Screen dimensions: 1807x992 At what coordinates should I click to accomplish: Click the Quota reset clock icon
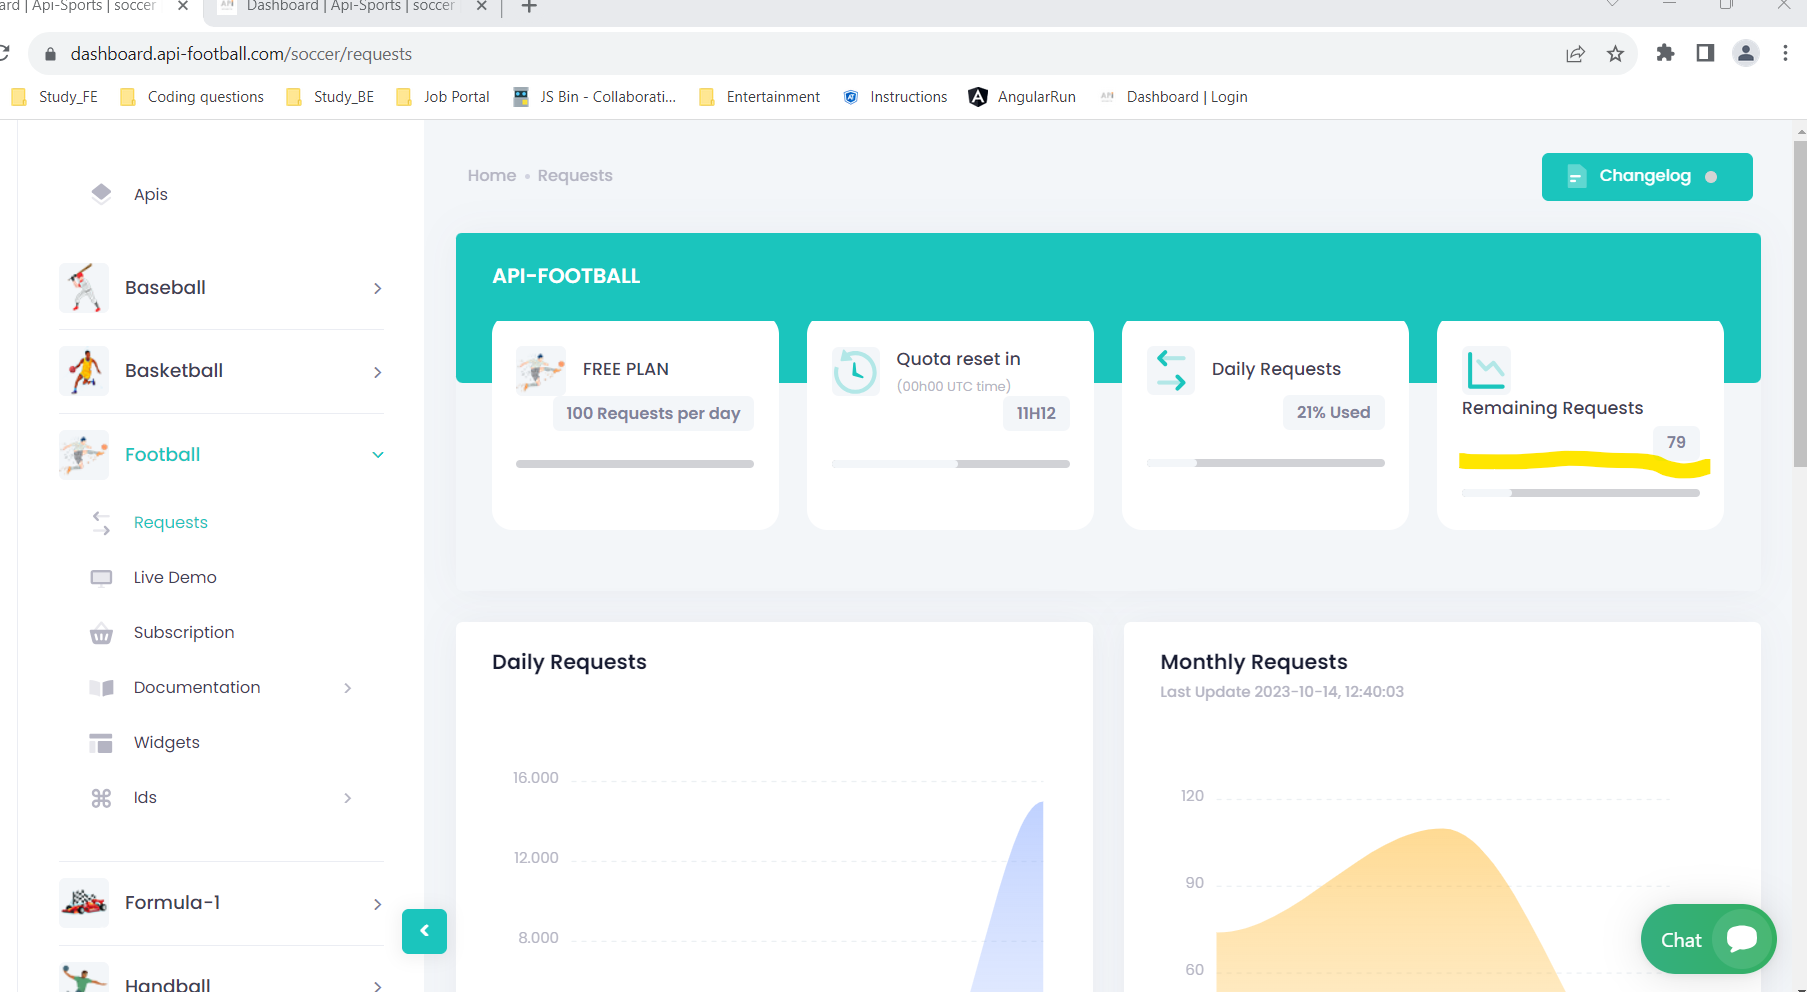855,371
